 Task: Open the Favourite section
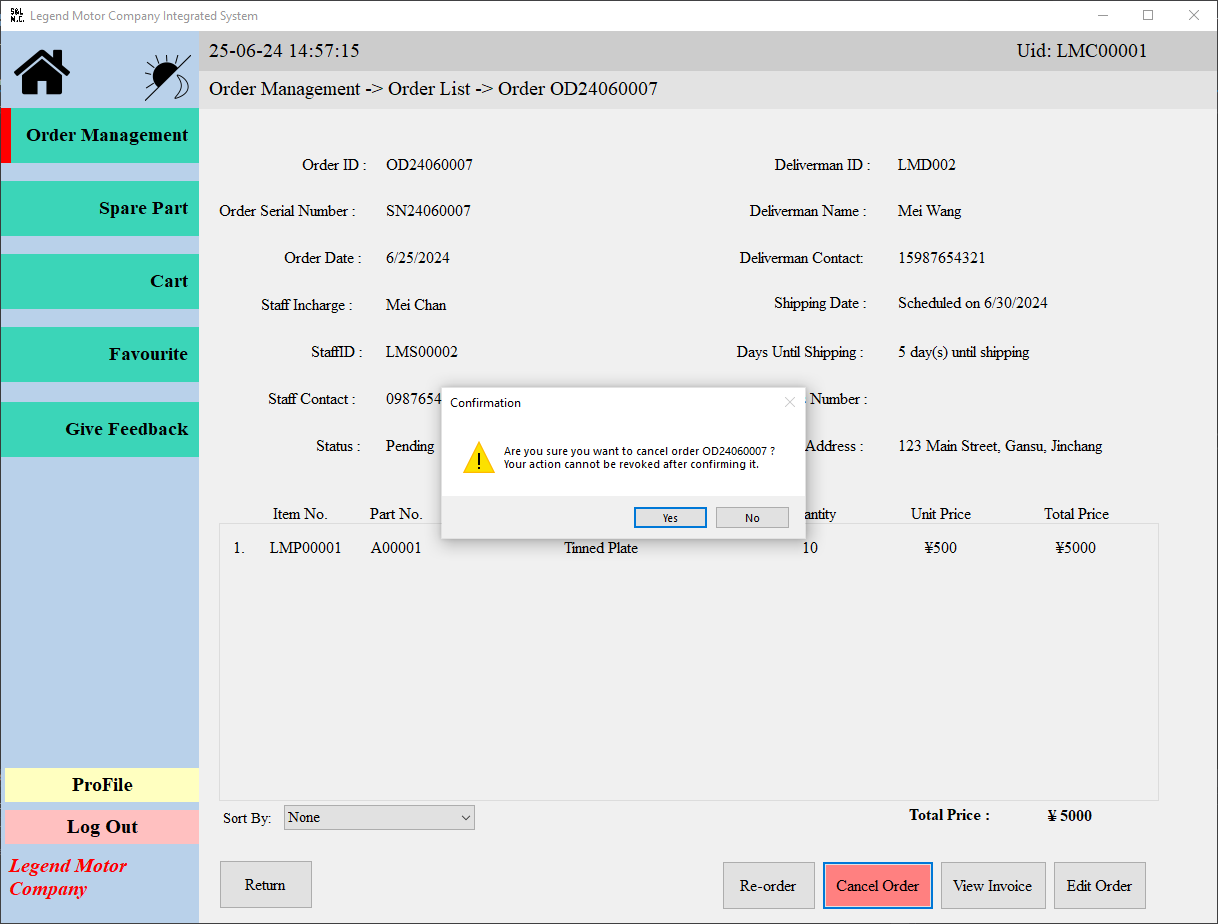pos(100,355)
